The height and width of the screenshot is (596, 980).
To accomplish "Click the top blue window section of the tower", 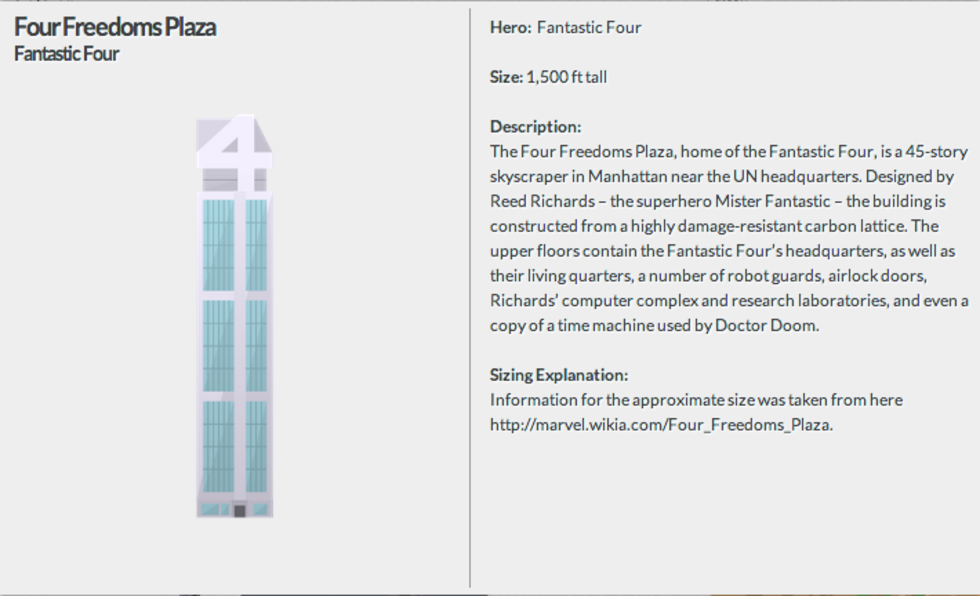I will click(x=235, y=245).
